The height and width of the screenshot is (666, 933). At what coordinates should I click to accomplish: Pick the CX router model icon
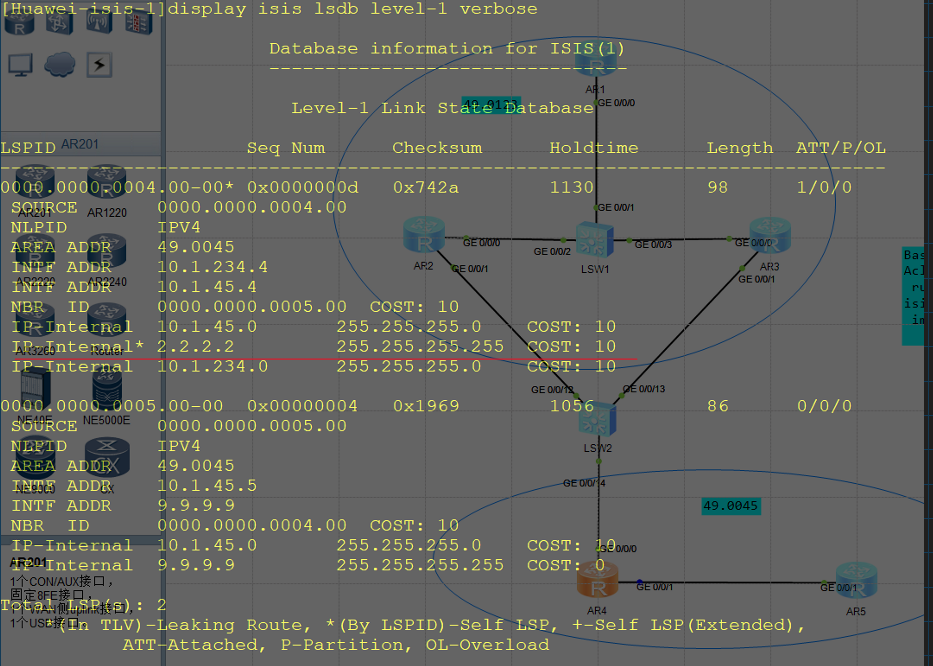tap(107, 459)
